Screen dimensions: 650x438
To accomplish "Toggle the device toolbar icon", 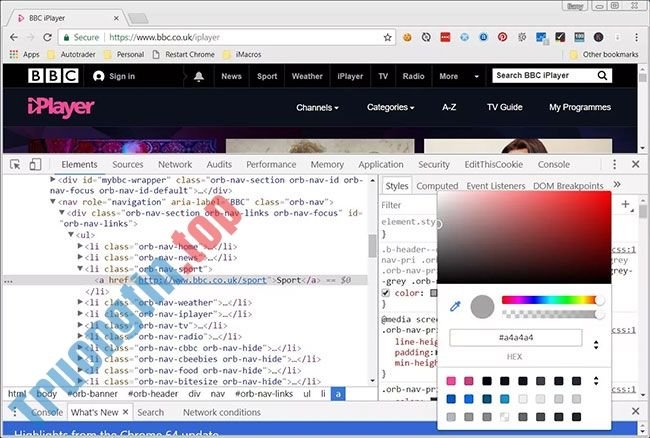I will (x=35, y=164).
